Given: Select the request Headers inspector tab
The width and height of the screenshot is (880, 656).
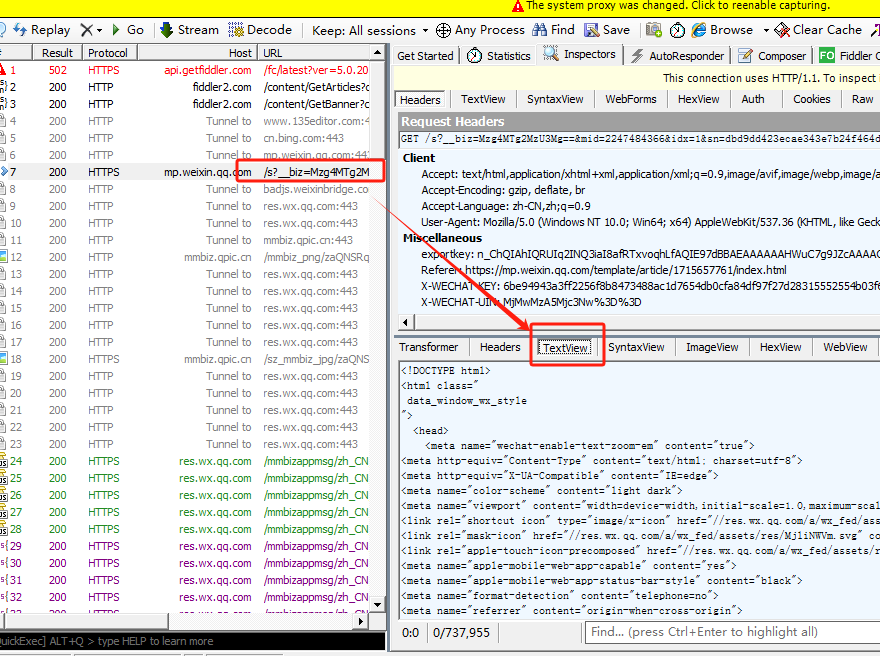Looking at the screenshot, I should pos(420,99).
